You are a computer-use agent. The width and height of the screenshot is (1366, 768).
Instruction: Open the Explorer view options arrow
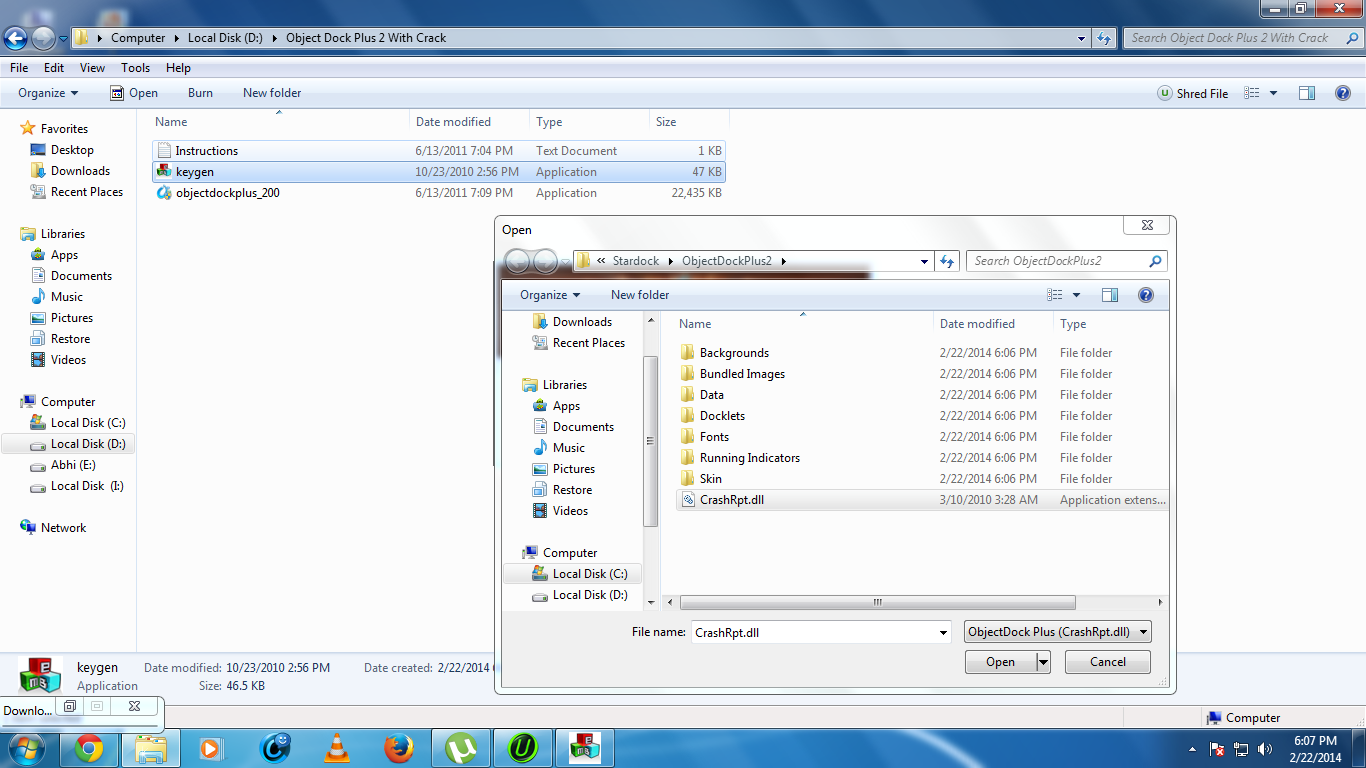[x=1273, y=93]
